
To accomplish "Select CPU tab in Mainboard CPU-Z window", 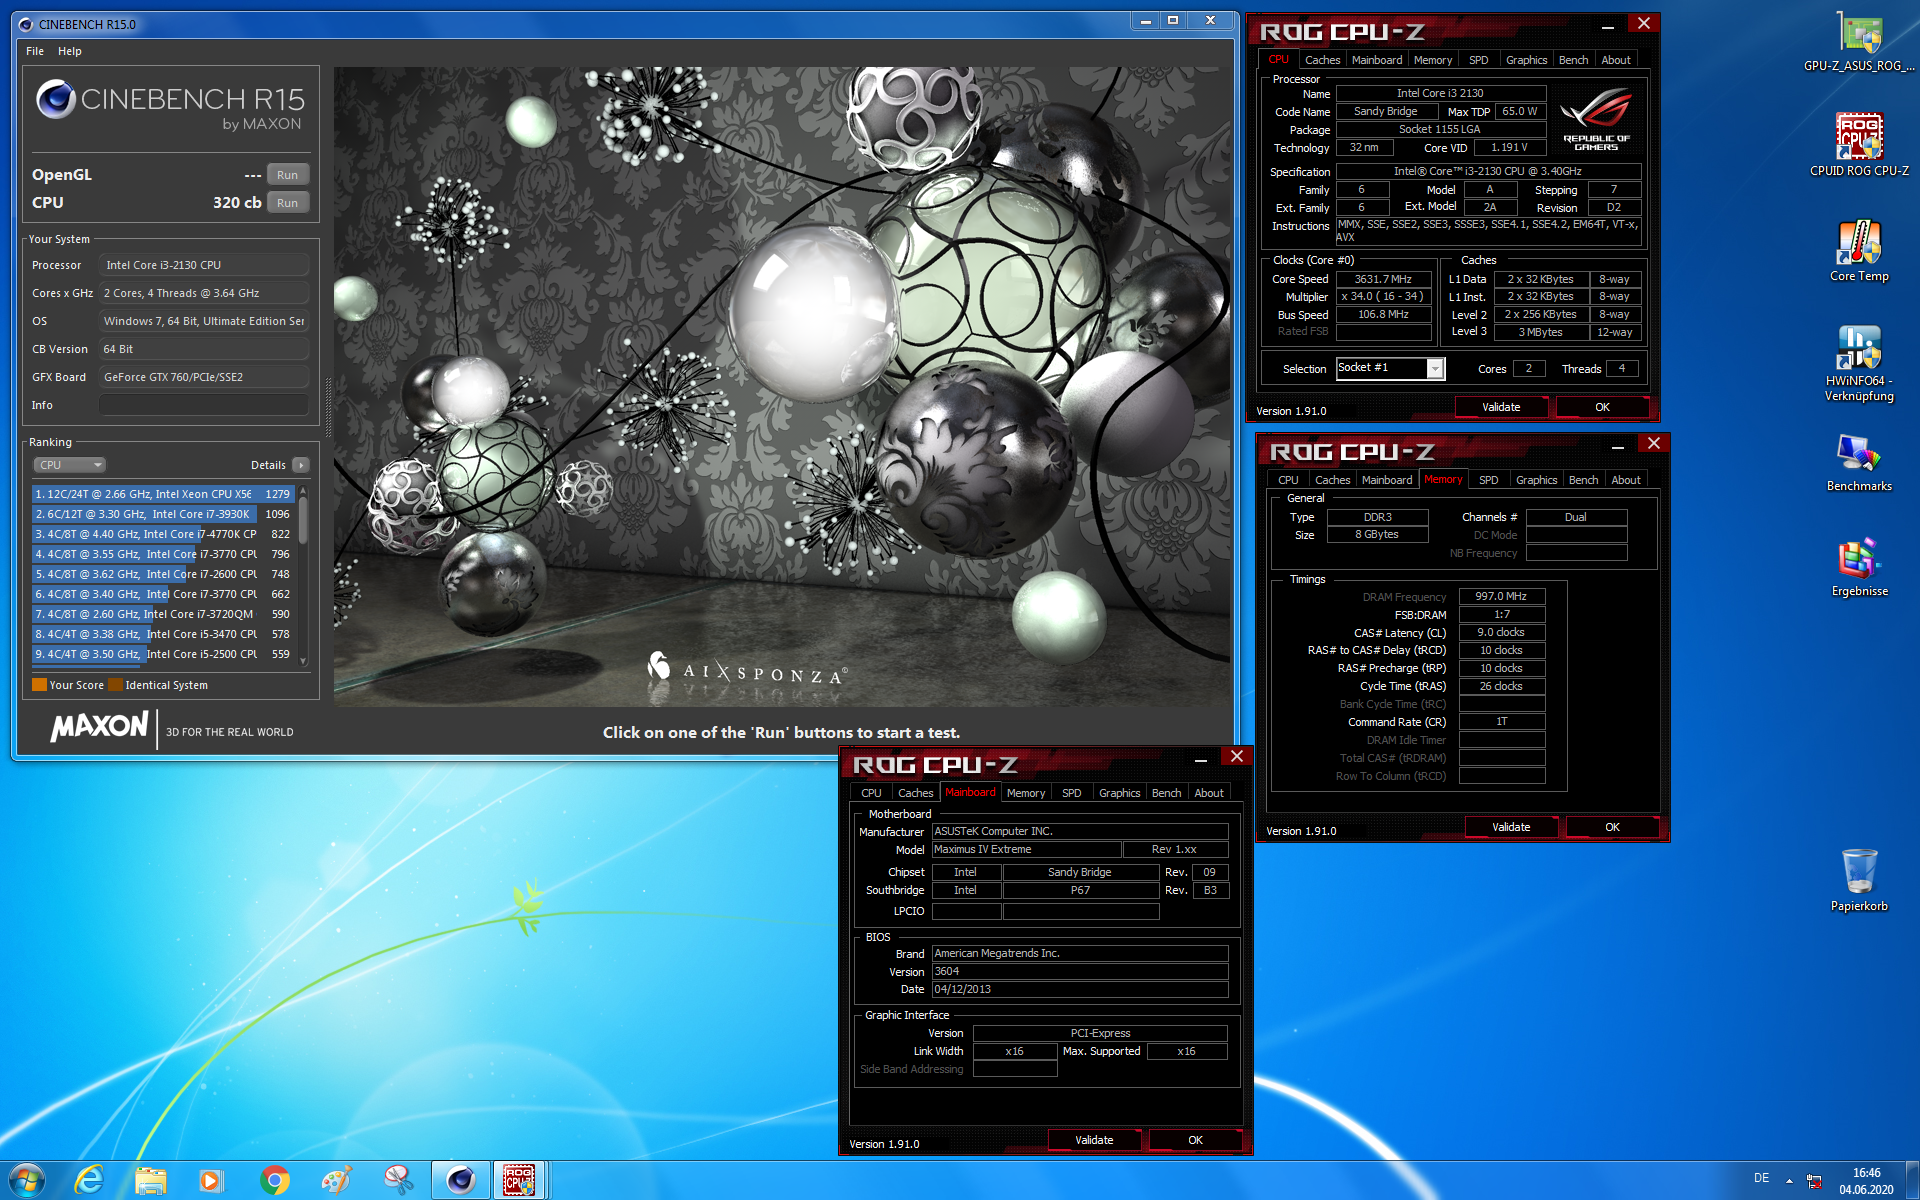I will (871, 793).
